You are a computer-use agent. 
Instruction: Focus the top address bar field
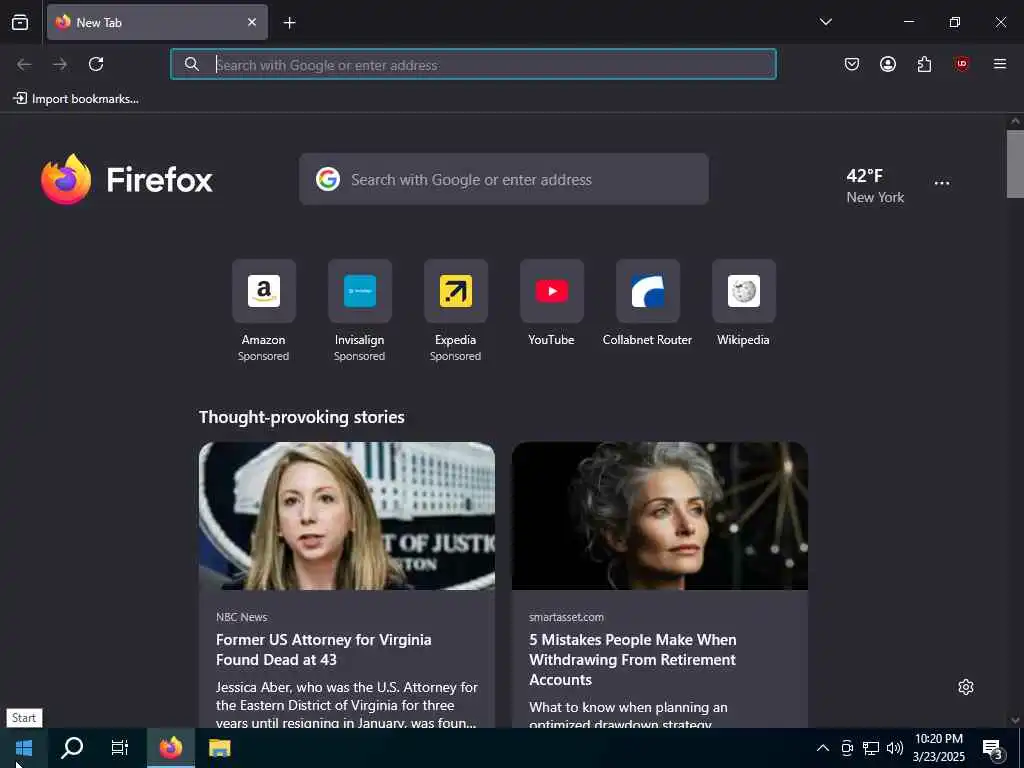pyautogui.click(x=473, y=65)
